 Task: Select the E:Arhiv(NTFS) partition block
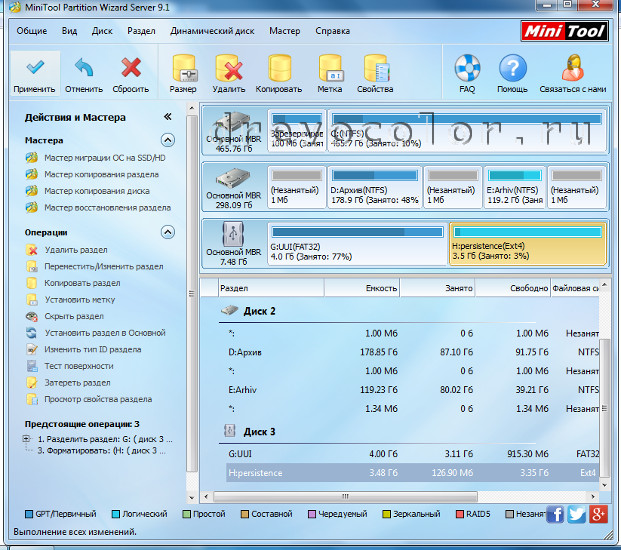[515, 187]
